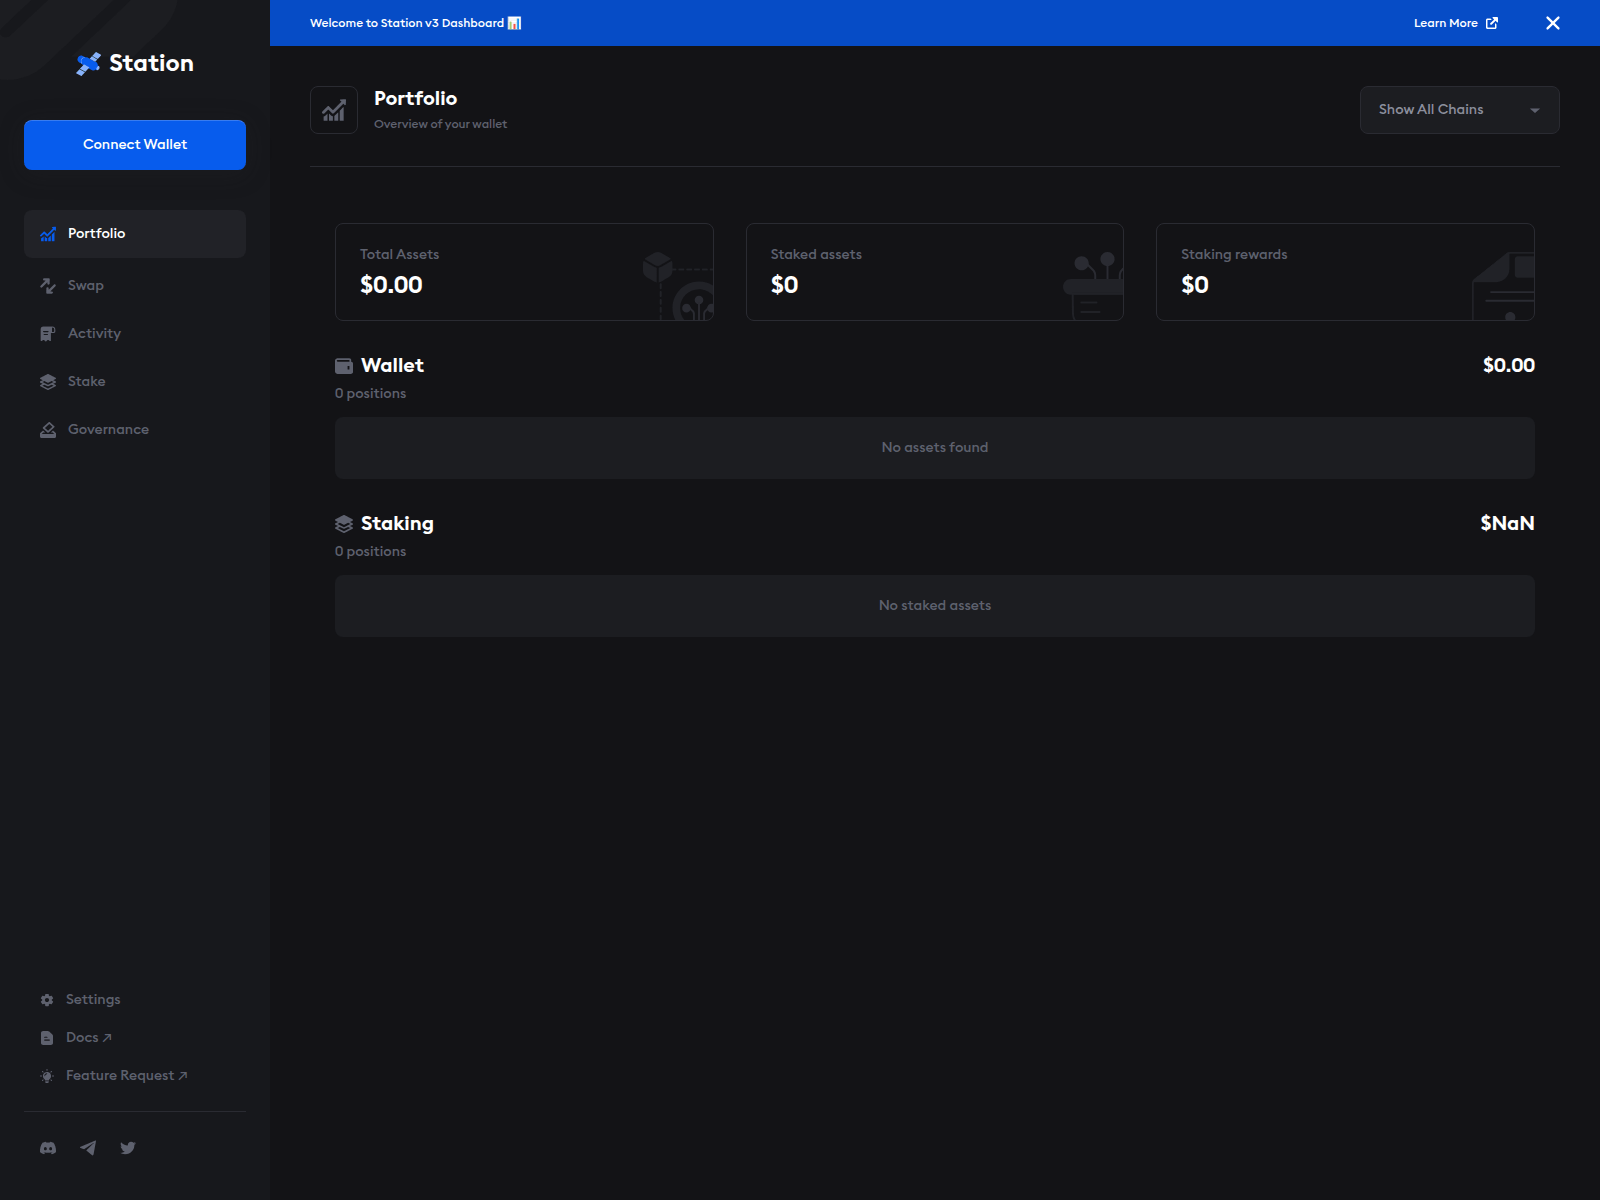This screenshot has width=1600, height=1200.
Task: Open the Settings gear icon
Action: [47, 999]
